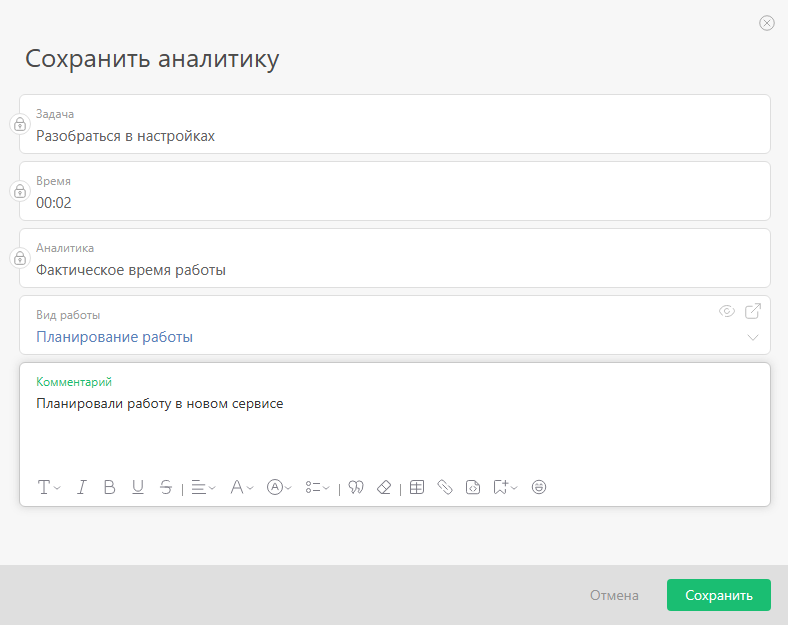Insert a table into the comment
Image resolution: width=788 pixels, height=625 pixels.
click(x=417, y=487)
